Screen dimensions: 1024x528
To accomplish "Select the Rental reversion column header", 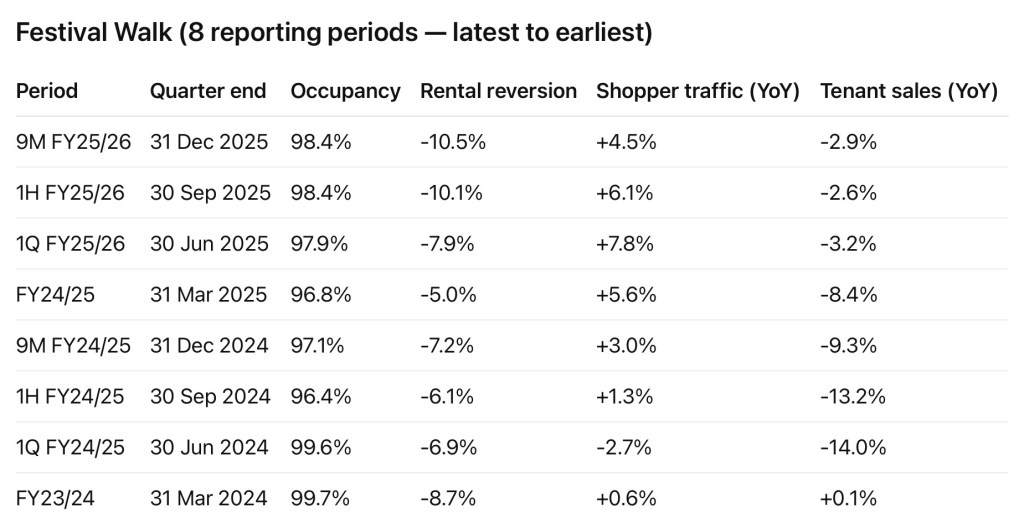I will point(498,91).
